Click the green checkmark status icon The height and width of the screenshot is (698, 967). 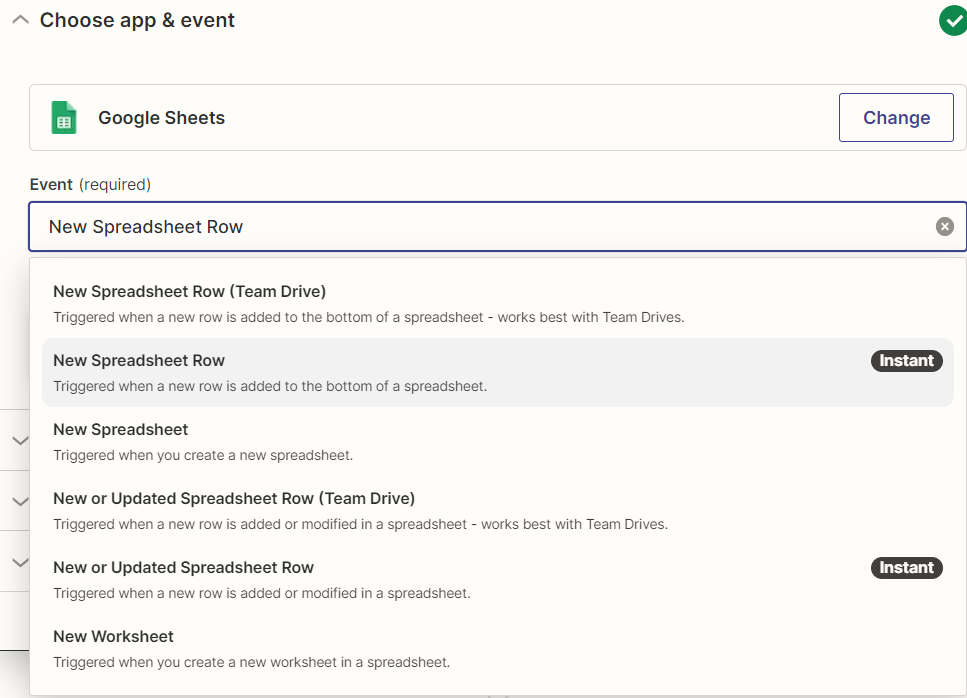click(x=953, y=21)
